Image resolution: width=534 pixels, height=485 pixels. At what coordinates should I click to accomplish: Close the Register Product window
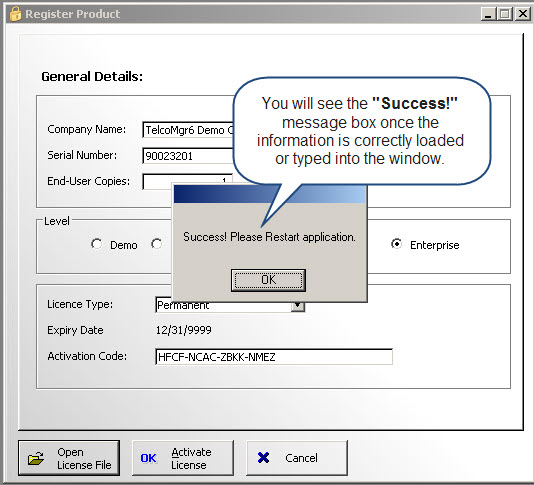click(x=523, y=14)
